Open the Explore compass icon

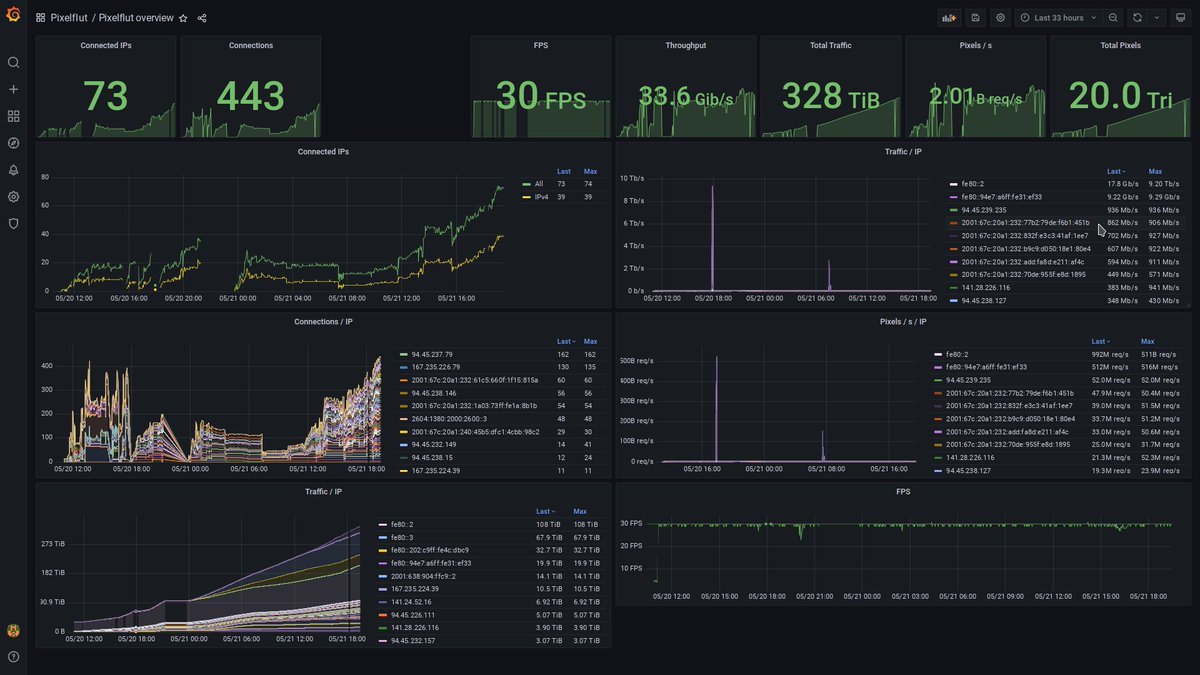(13, 143)
